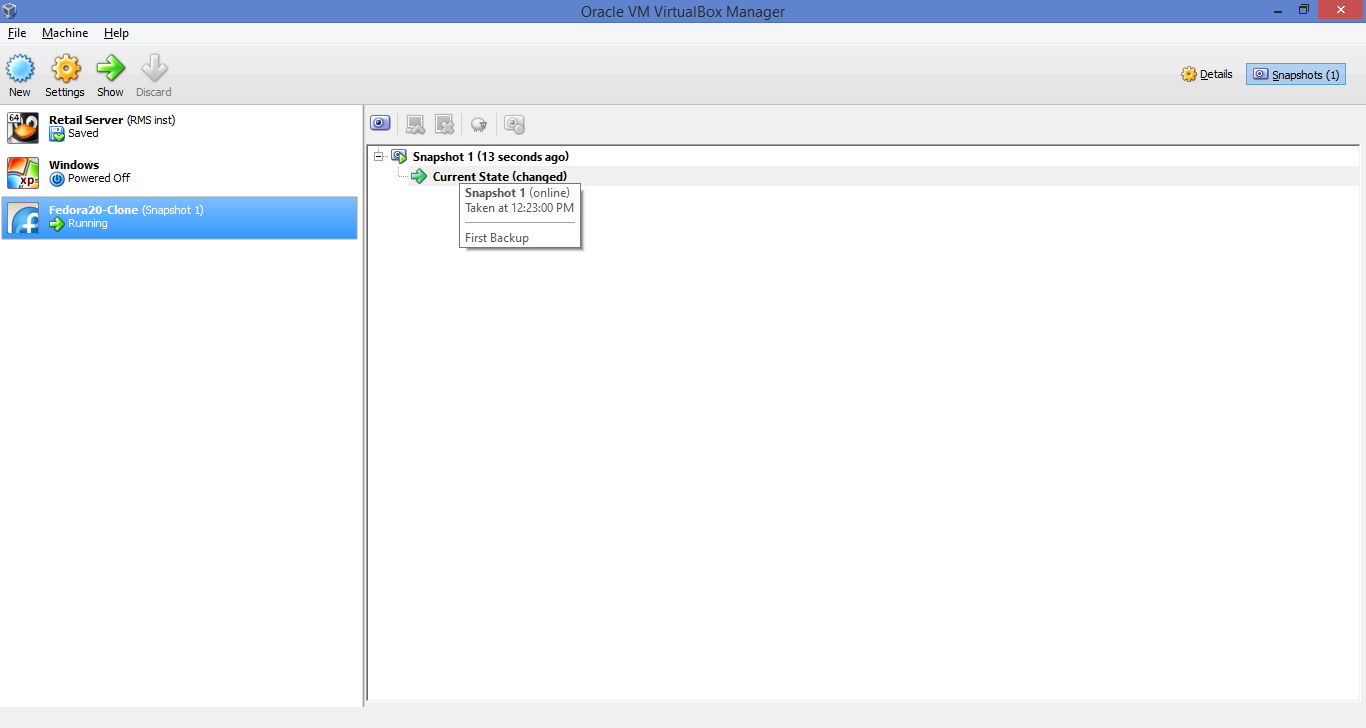Select the Fedora20-Clone machine name
The width and height of the screenshot is (1366, 728).
(94, 210)
